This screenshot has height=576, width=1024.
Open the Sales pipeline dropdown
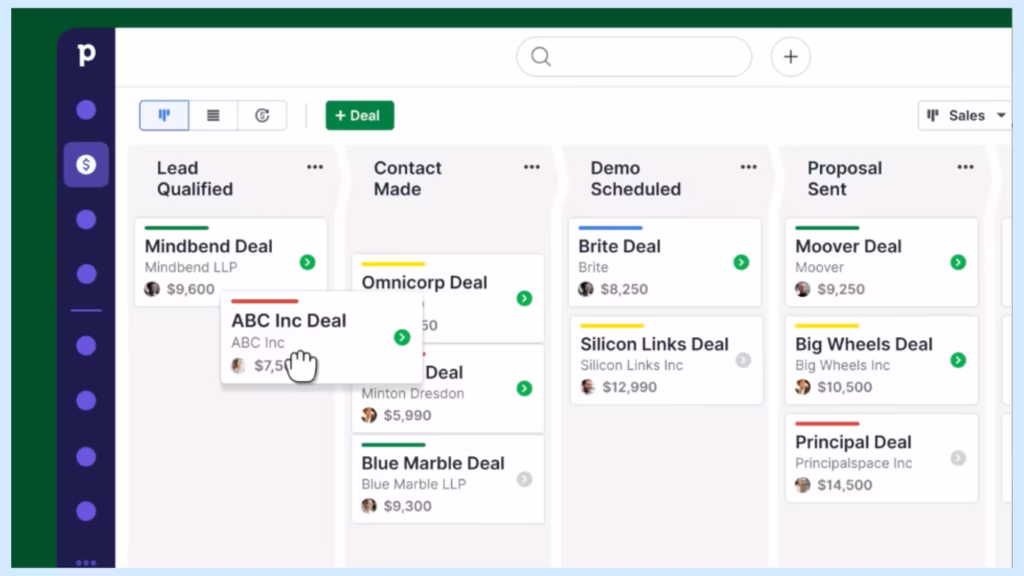click(965, 115)
